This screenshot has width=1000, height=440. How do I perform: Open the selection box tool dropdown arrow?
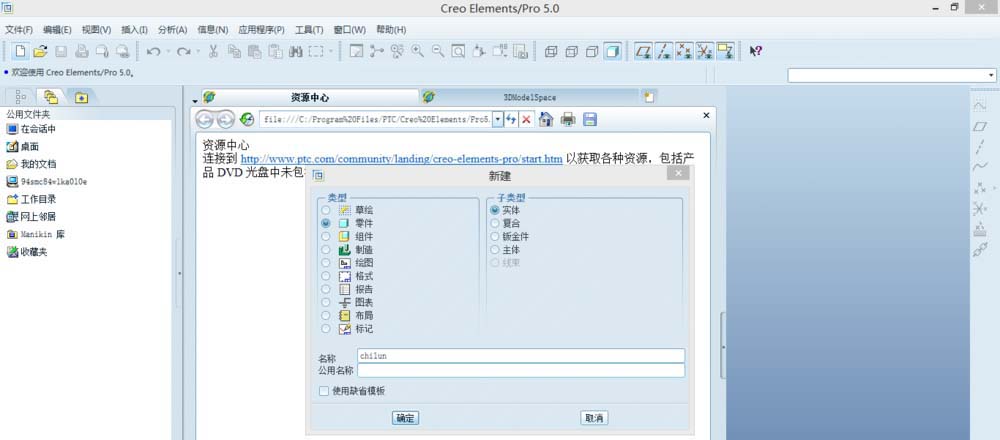point(331,52)
